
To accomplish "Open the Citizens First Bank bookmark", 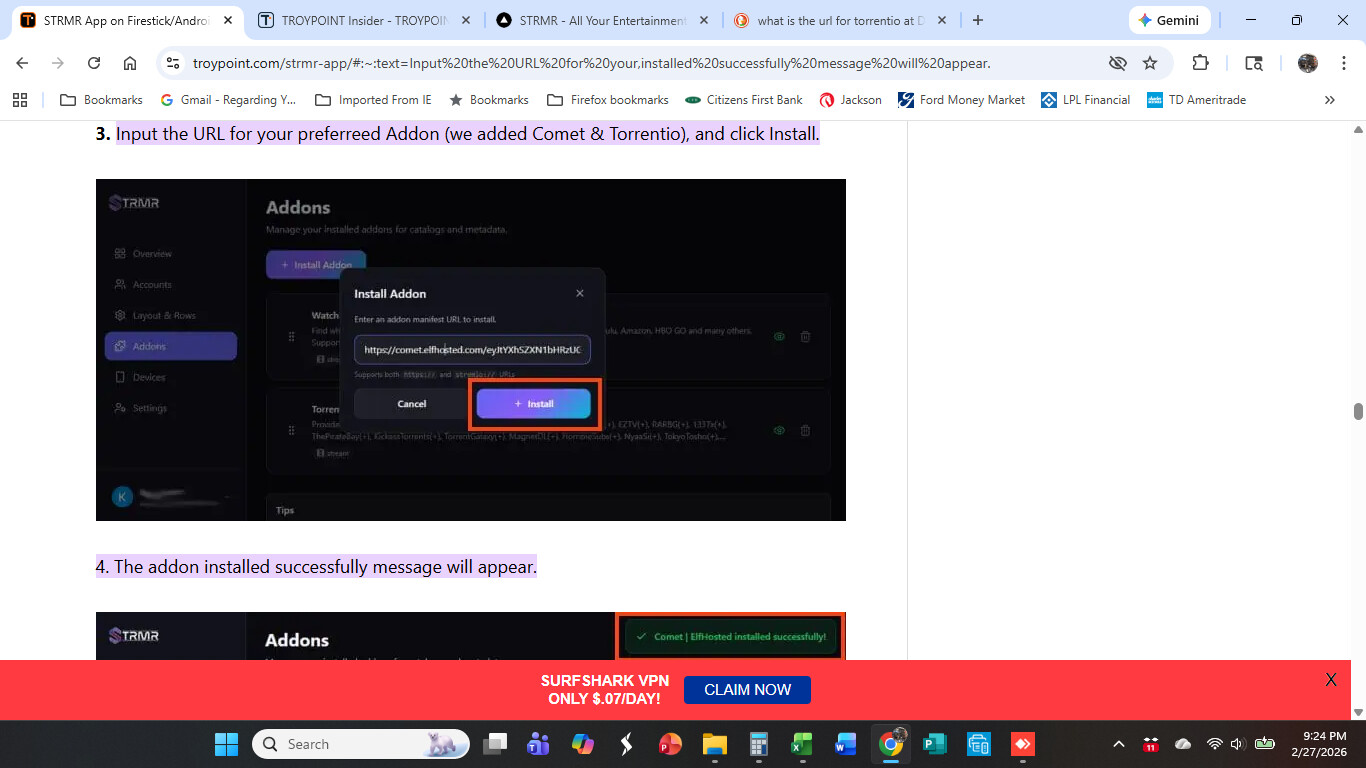I will pos(744,100).
